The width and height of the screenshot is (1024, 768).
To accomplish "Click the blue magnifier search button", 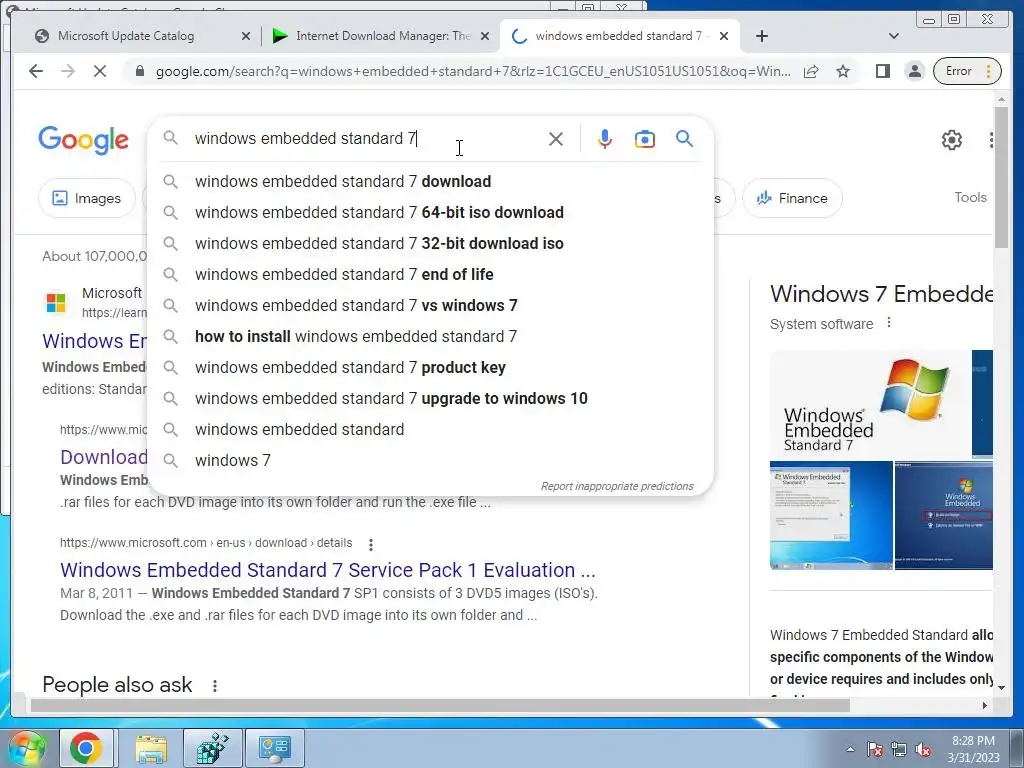I will click(x=684, y=138).
